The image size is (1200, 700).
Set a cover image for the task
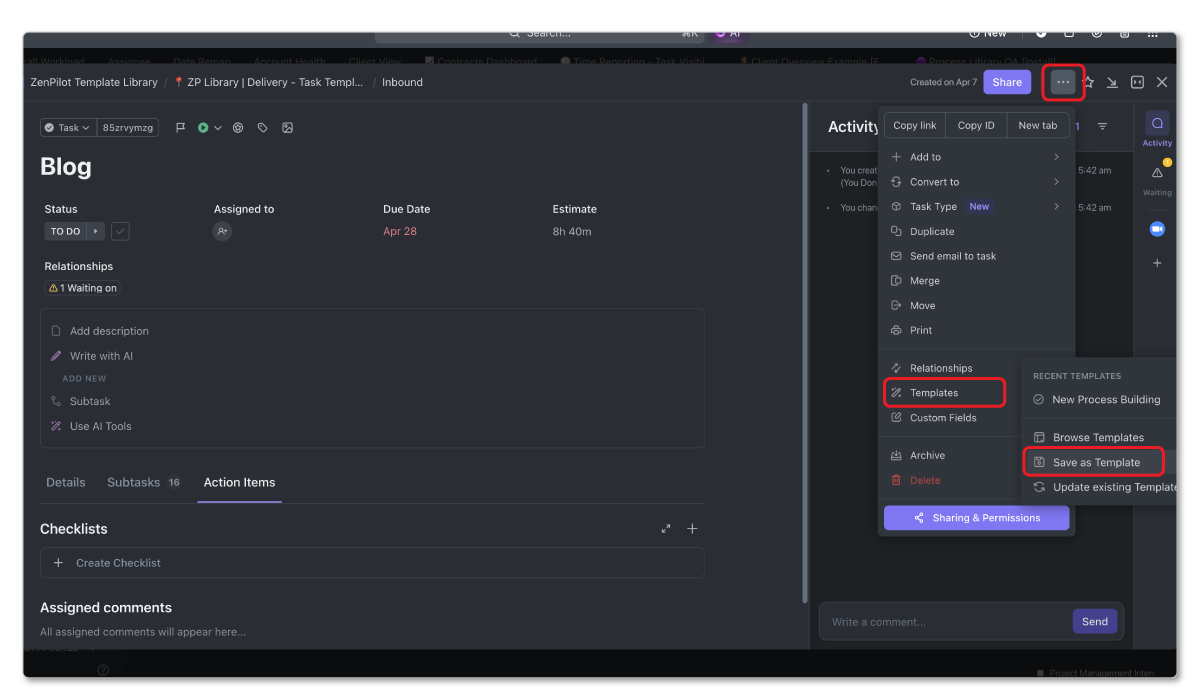[287, 127]
